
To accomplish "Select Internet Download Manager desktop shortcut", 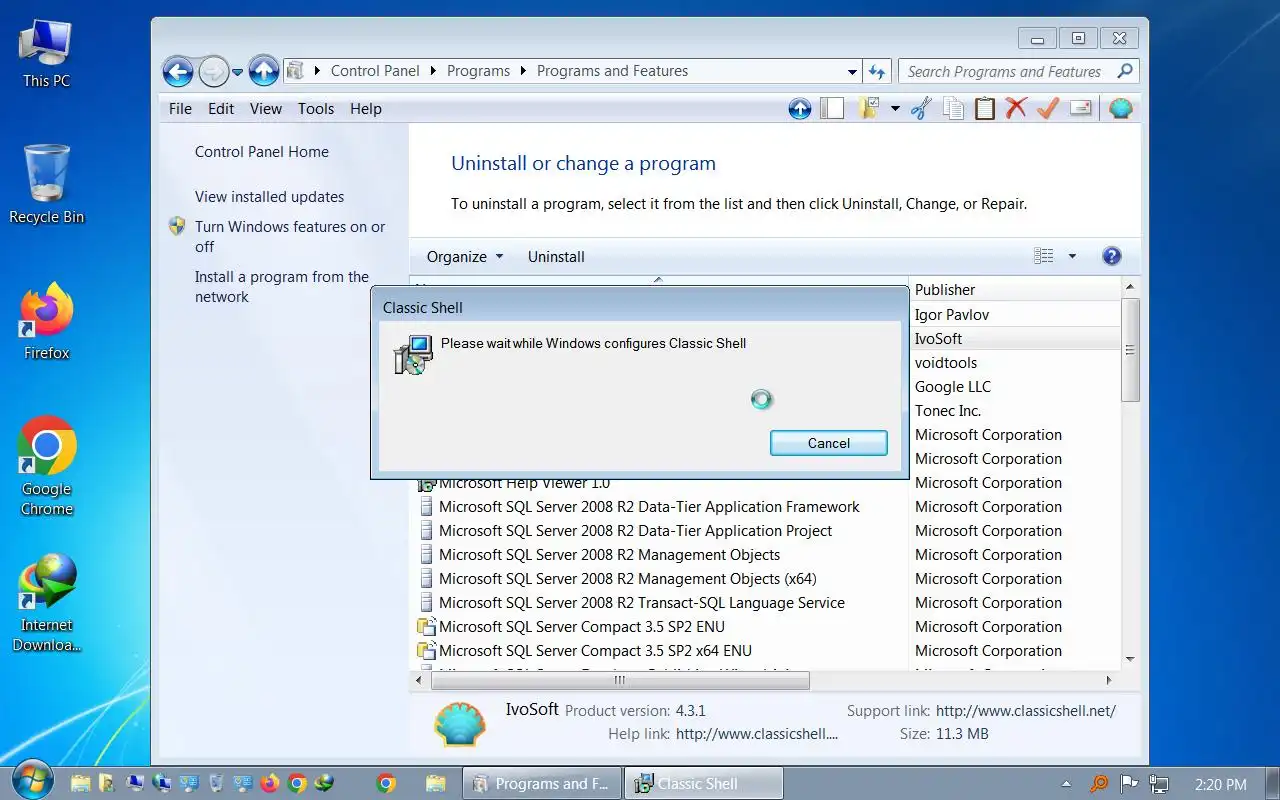I will coord(46,604).
